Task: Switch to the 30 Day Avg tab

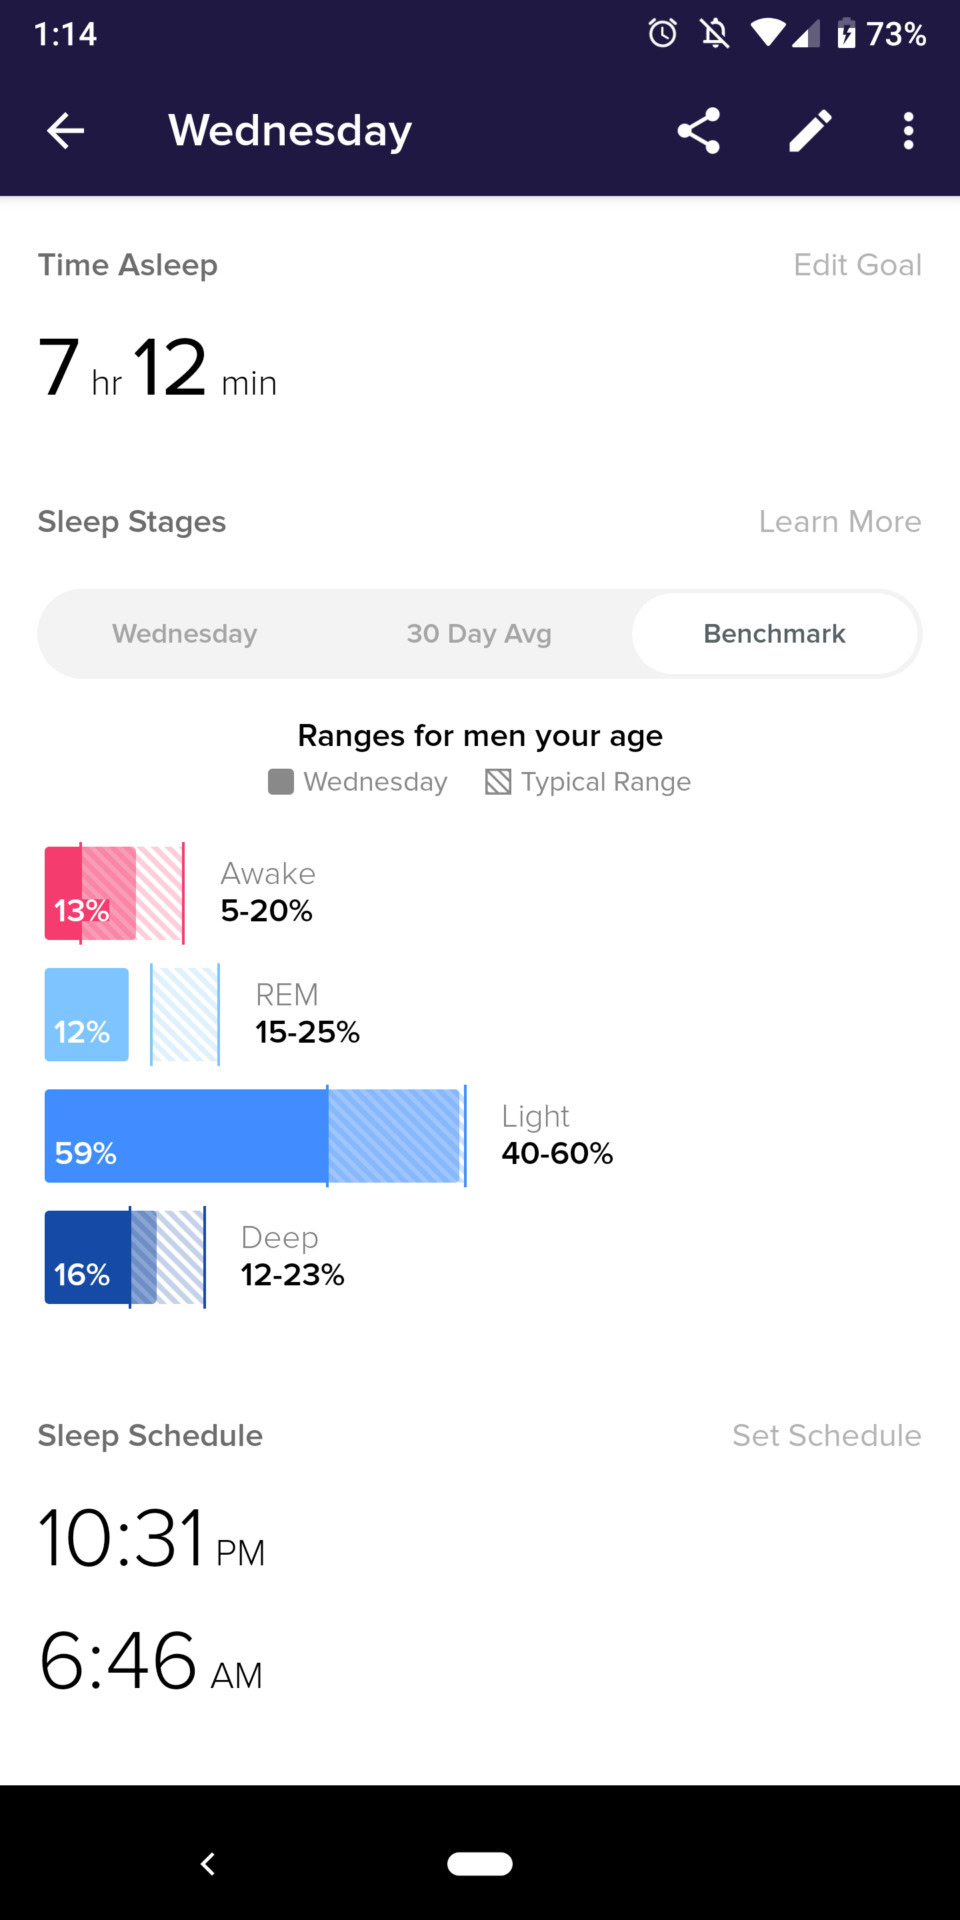Action: pos(479,634)
